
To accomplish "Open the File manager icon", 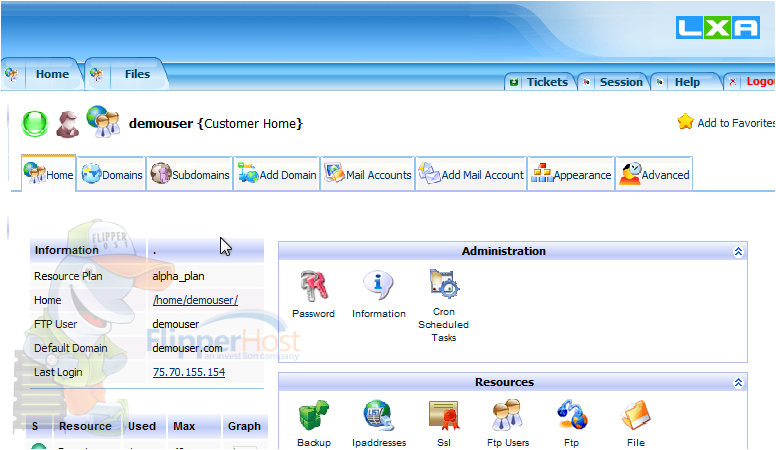I will point(636,415).
